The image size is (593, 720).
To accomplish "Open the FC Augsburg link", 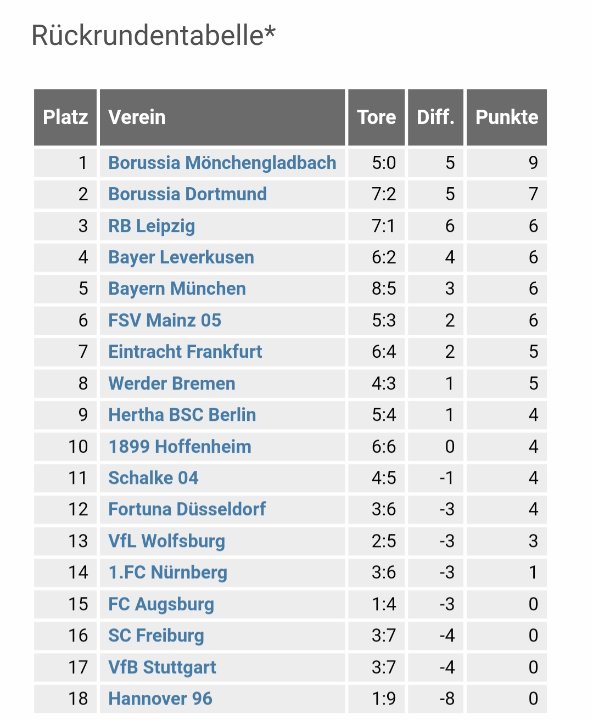I will tap(161, 604).
